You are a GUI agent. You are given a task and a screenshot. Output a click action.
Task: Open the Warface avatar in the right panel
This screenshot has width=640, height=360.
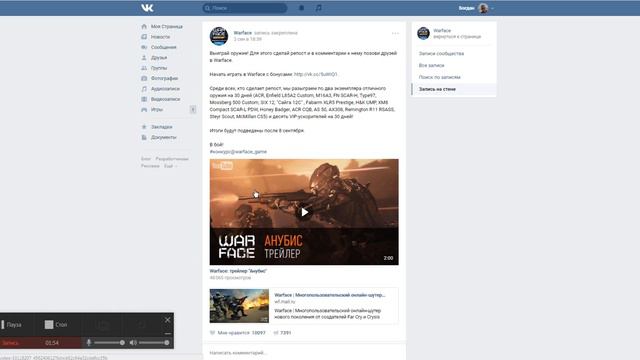point(423,33)
